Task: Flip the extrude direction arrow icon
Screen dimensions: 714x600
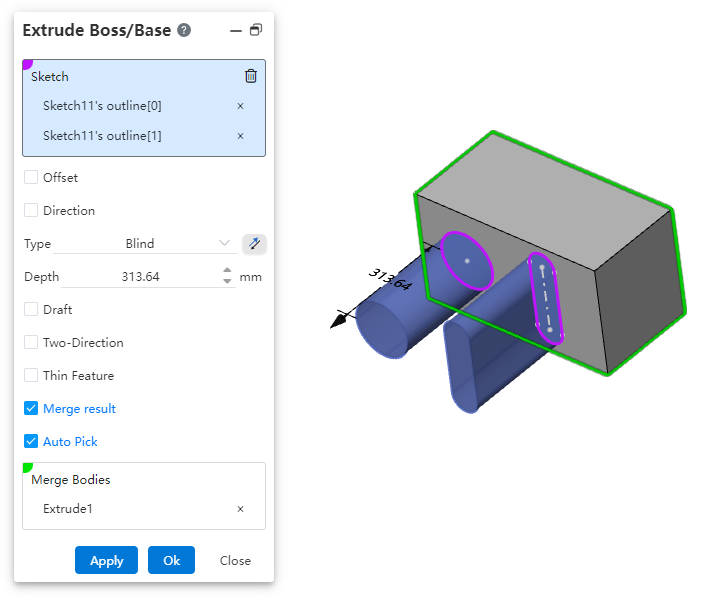Action: pos(254,244)
